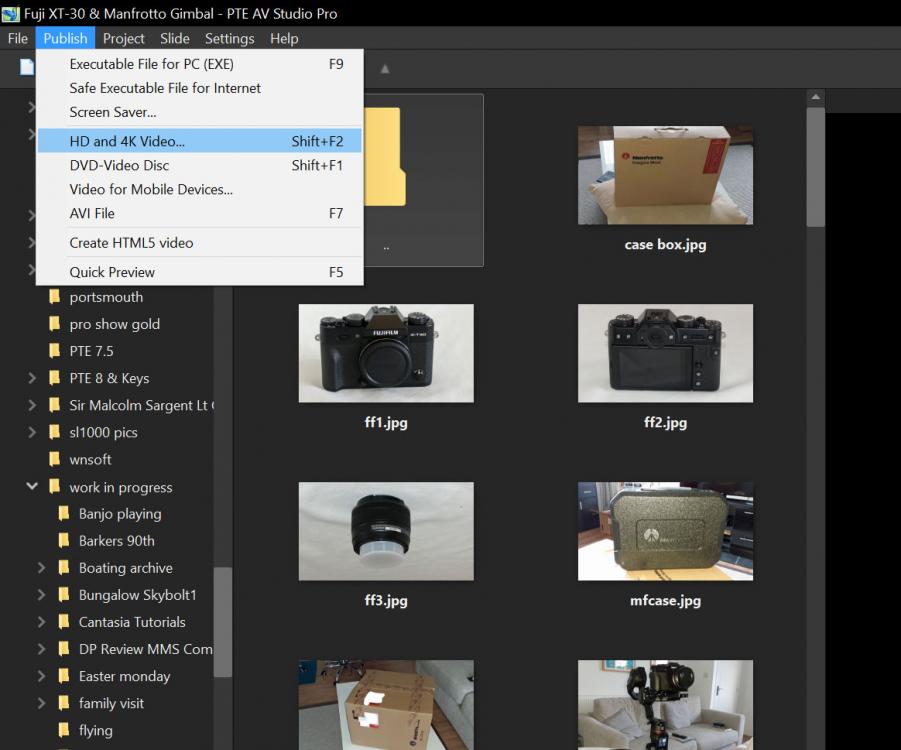Select the cardboard box photo thumbnail
This screenshot has height=750, width=901.
point(386,705)
